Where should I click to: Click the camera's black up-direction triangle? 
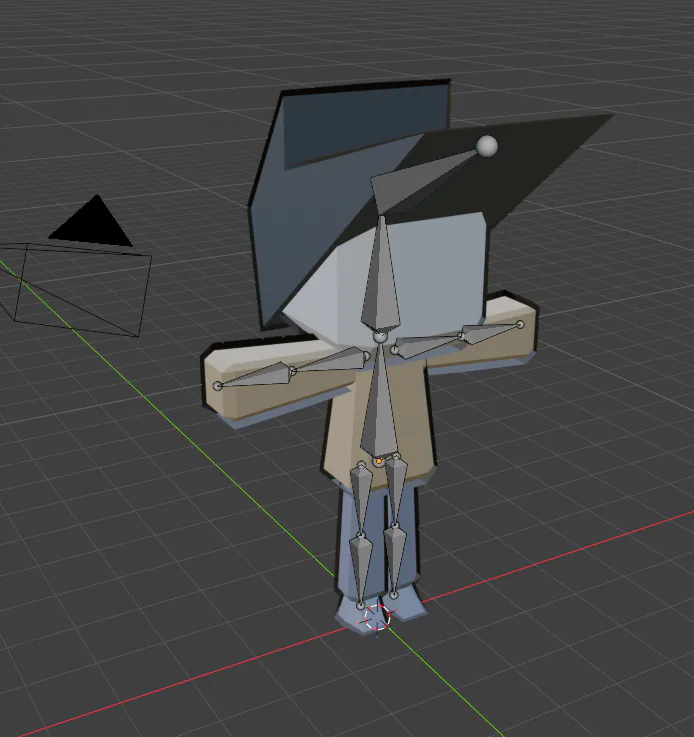(x=92, y=221)
